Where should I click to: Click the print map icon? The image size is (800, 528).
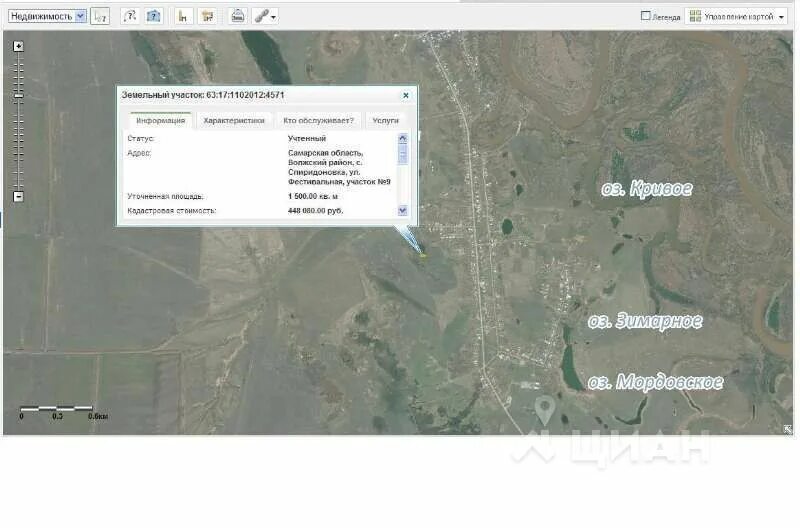coord(238,16)
